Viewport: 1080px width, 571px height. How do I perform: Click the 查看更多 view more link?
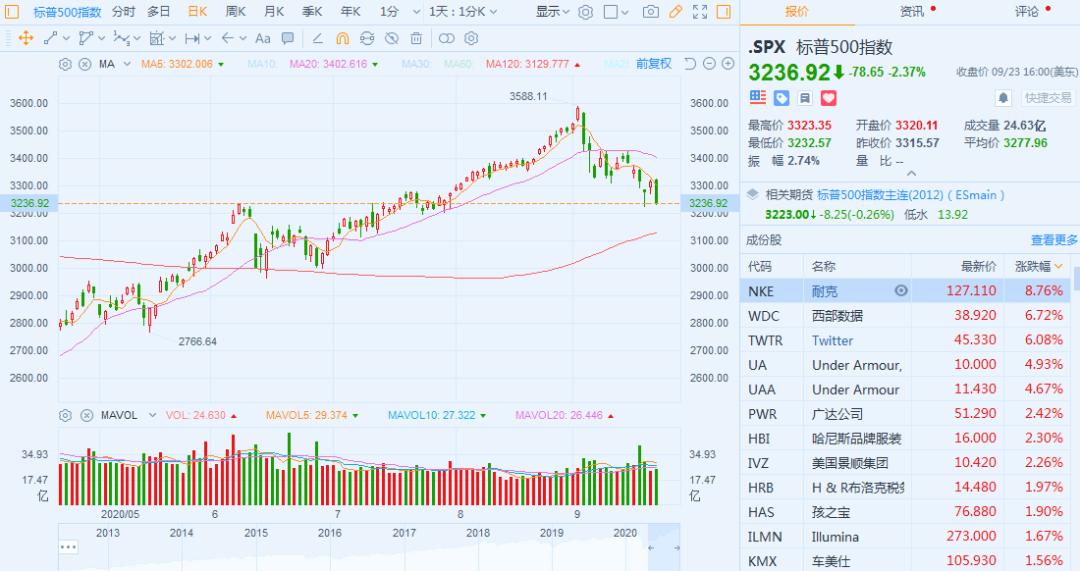pos(1054,240)
